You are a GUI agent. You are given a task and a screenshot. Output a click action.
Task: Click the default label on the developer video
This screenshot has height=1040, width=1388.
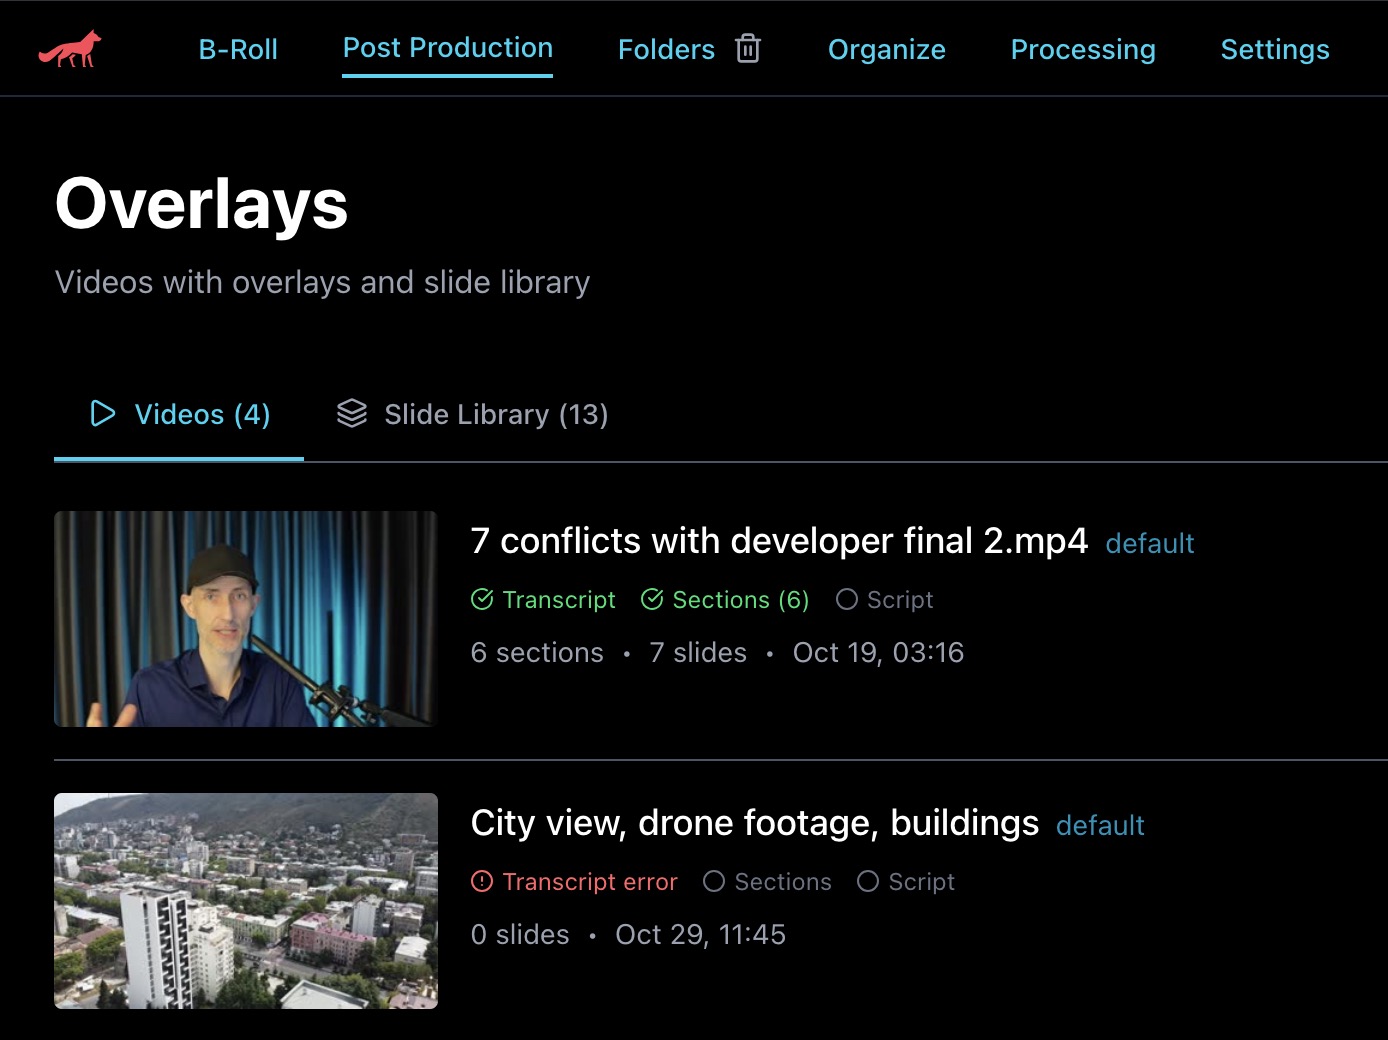click(1150, 543)
